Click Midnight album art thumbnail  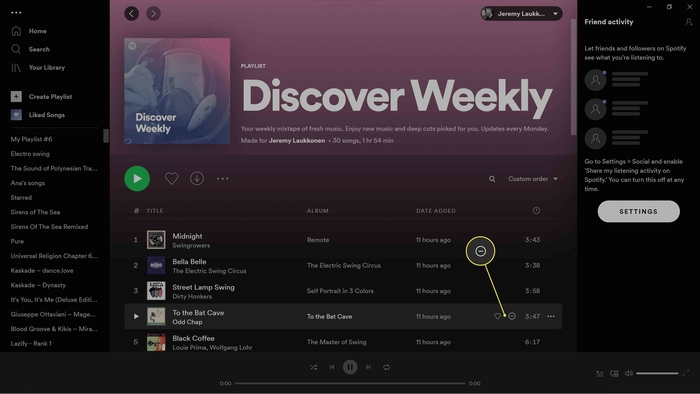(156, 240)
